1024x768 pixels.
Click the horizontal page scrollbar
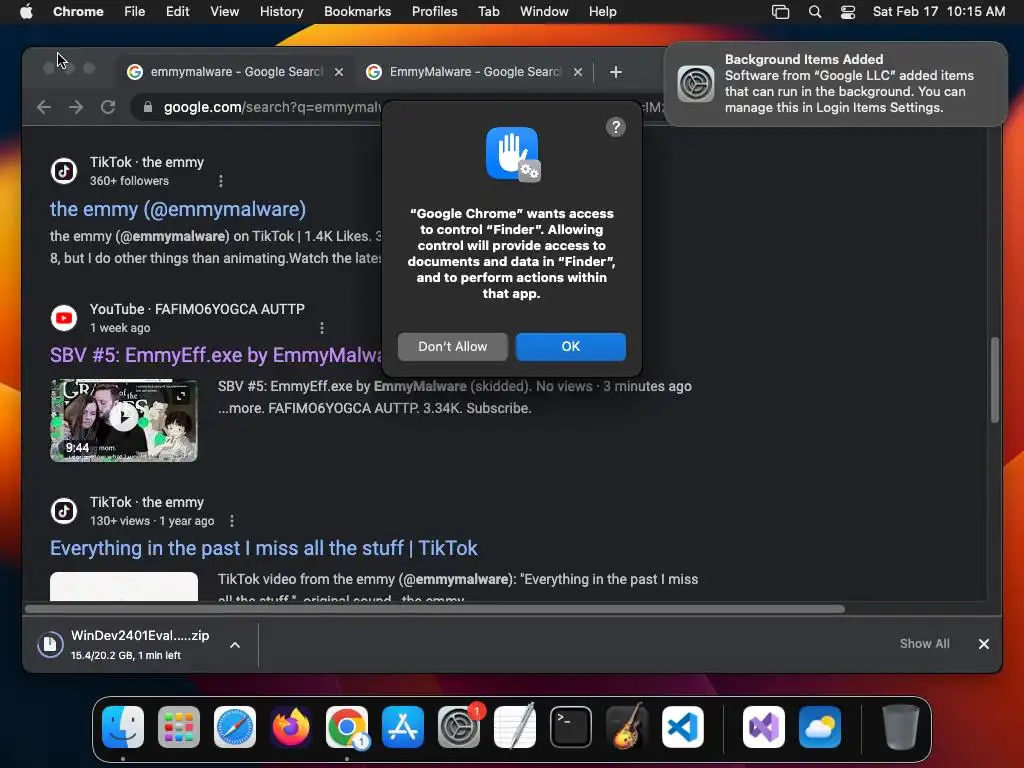tap(435, 609)
